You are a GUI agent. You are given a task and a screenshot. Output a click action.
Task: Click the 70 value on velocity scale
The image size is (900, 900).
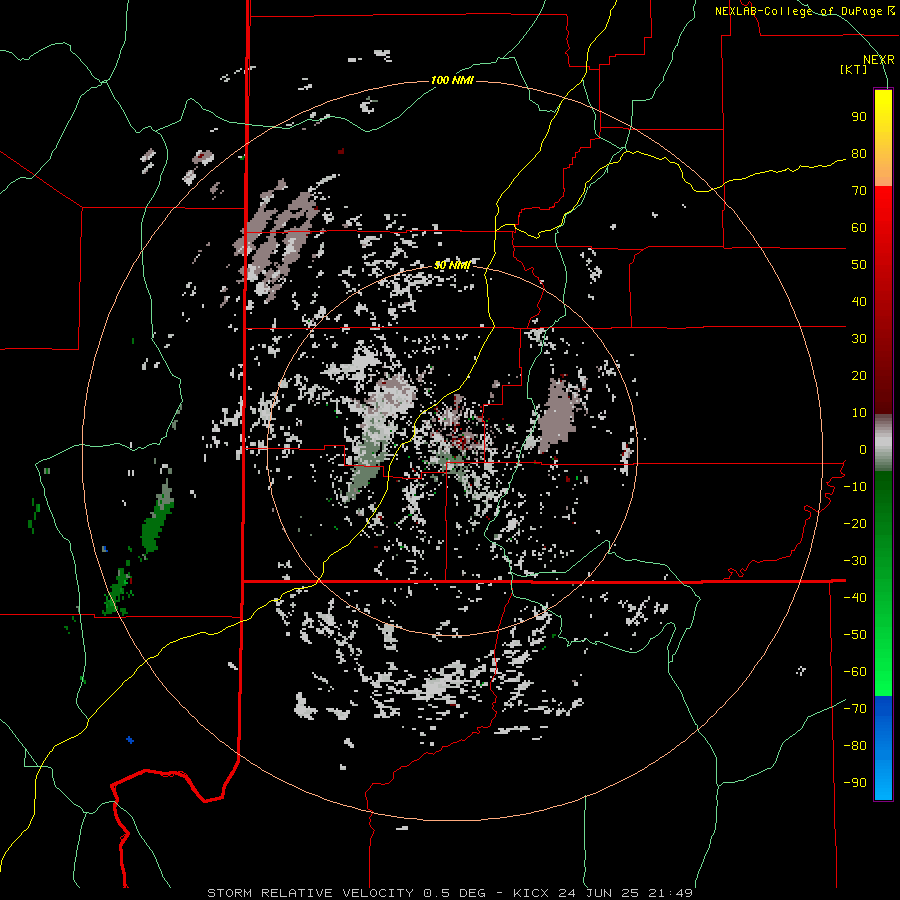click(x=859, y=191)
